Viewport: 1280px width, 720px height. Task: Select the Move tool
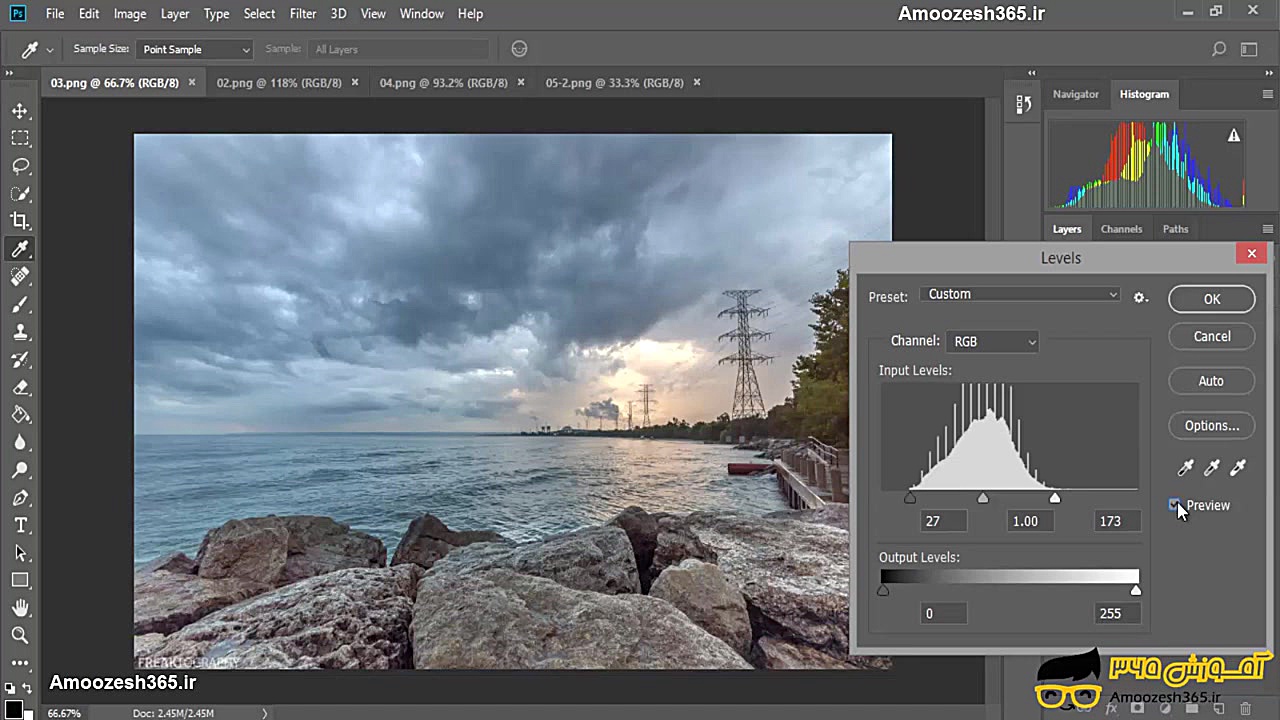click(20, 111)
